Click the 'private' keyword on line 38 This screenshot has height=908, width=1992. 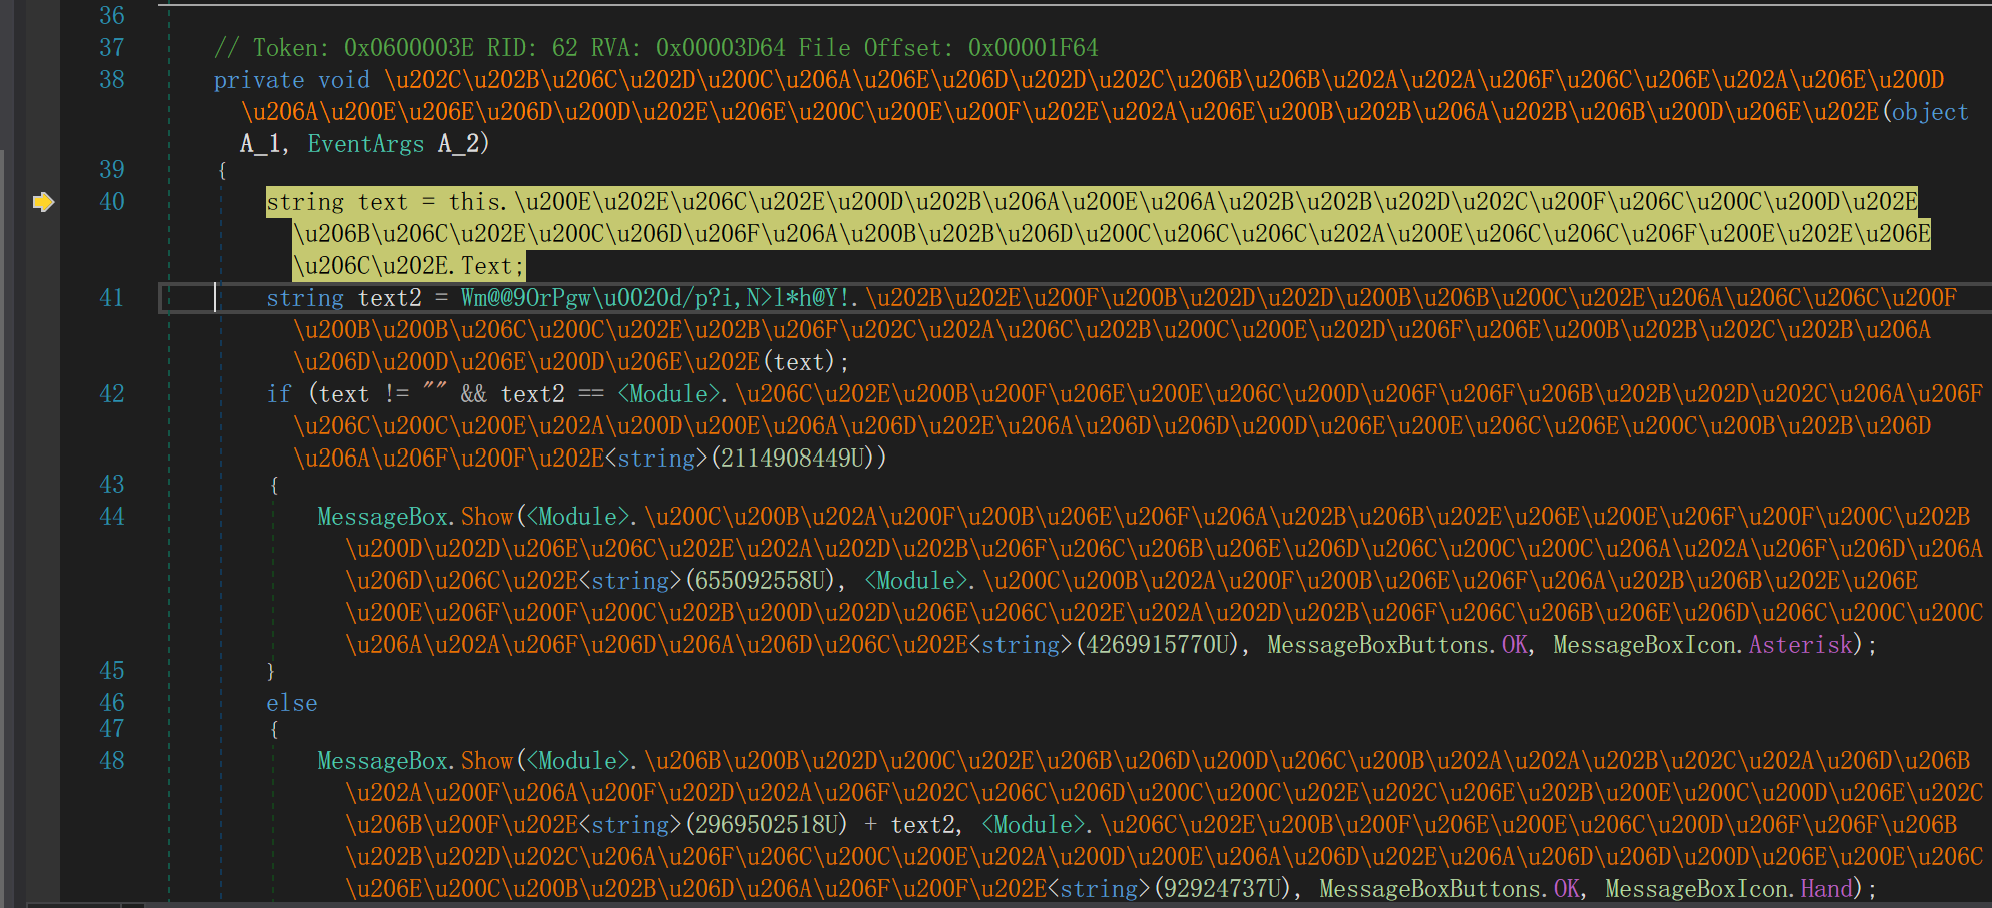[x=259, y=80]
